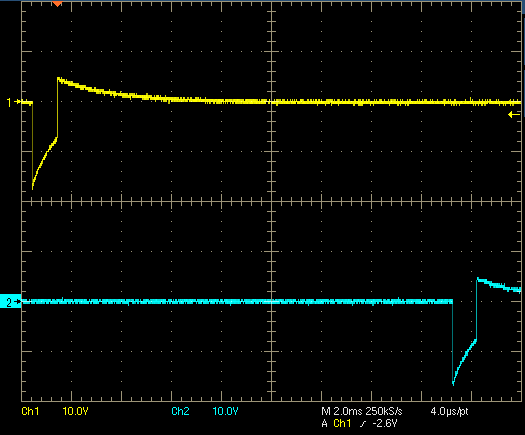The height and width of the screenshot is (435, 525).
Task: Click the Ch2 10.0V scale readout
Action: (225, 411)
